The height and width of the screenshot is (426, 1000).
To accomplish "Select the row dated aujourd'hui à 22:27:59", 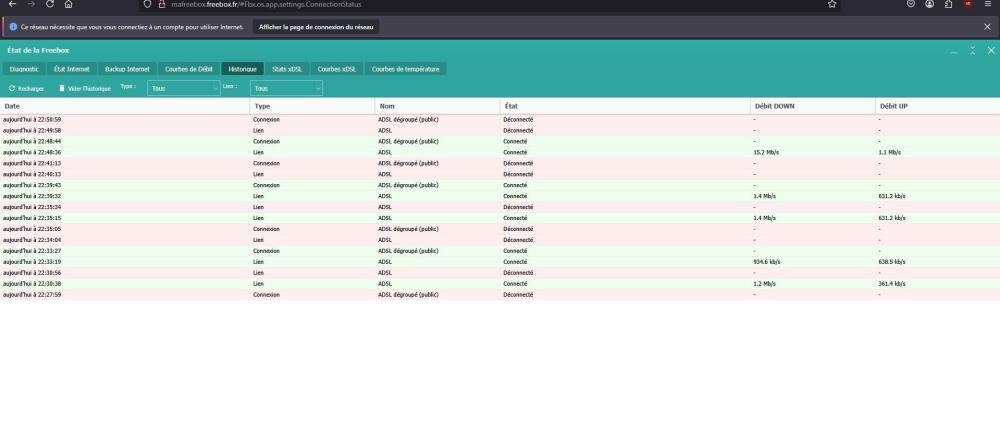I will click(500, 295).
